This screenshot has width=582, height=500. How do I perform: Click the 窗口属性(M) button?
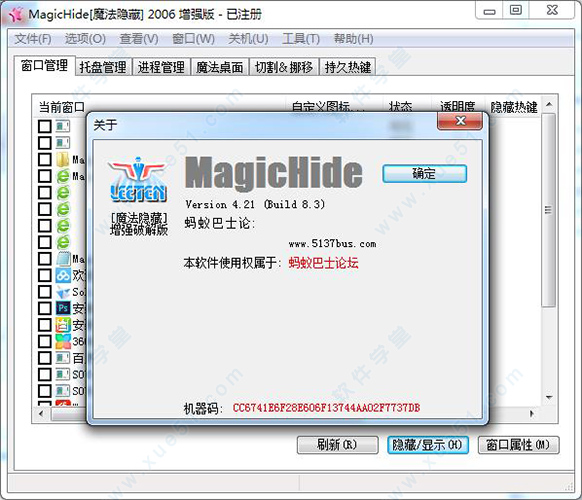(518, 445)
